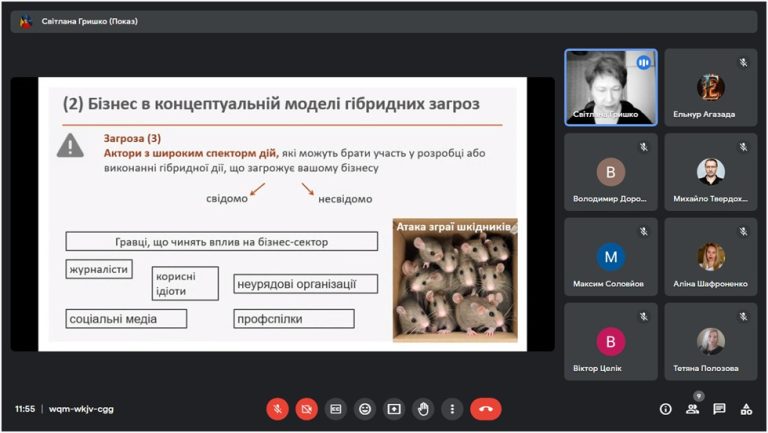Screen dimensions: 768x433
Task: Click brown B avatar of Володимир Доро...
Action: pyautogui.click(x=611, y=172)
